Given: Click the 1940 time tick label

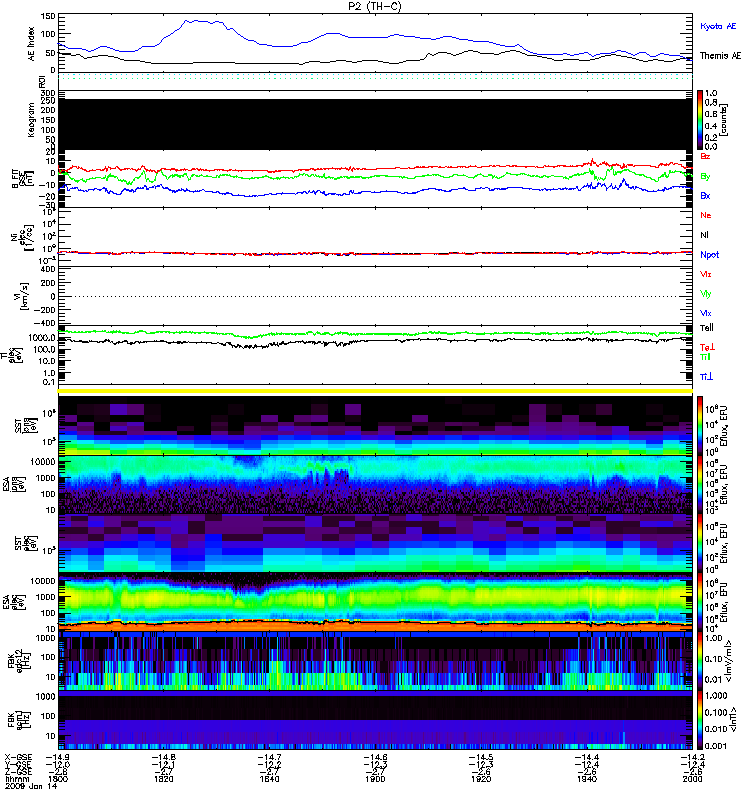Looking at the screenshot, I should coord(587,779).
